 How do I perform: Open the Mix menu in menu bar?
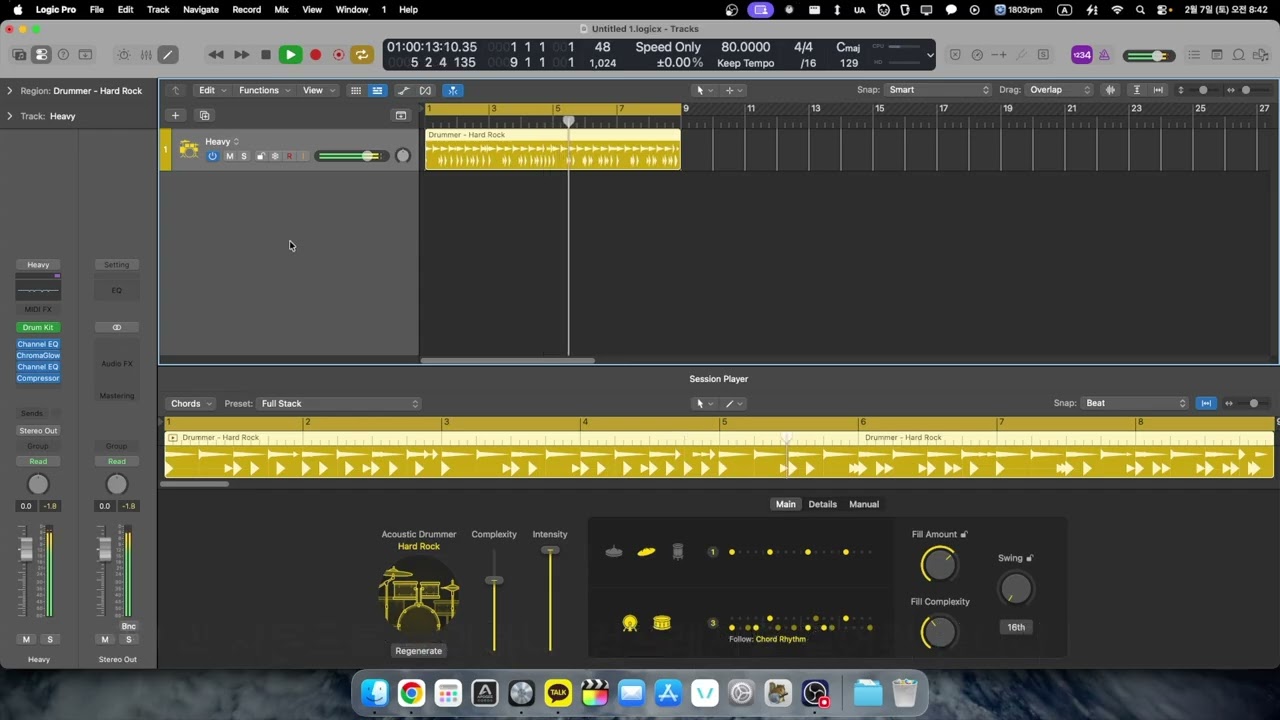click(281, 9)
